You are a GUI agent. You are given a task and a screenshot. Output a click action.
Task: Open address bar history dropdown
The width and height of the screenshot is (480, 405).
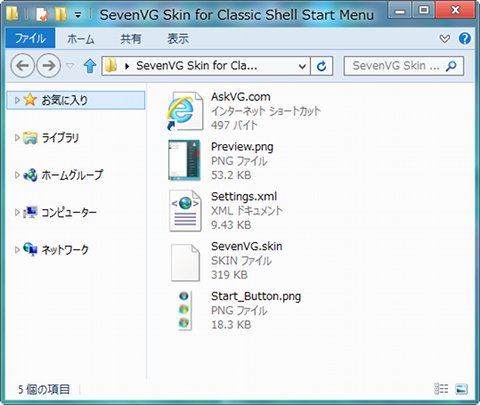pos(302,66)
